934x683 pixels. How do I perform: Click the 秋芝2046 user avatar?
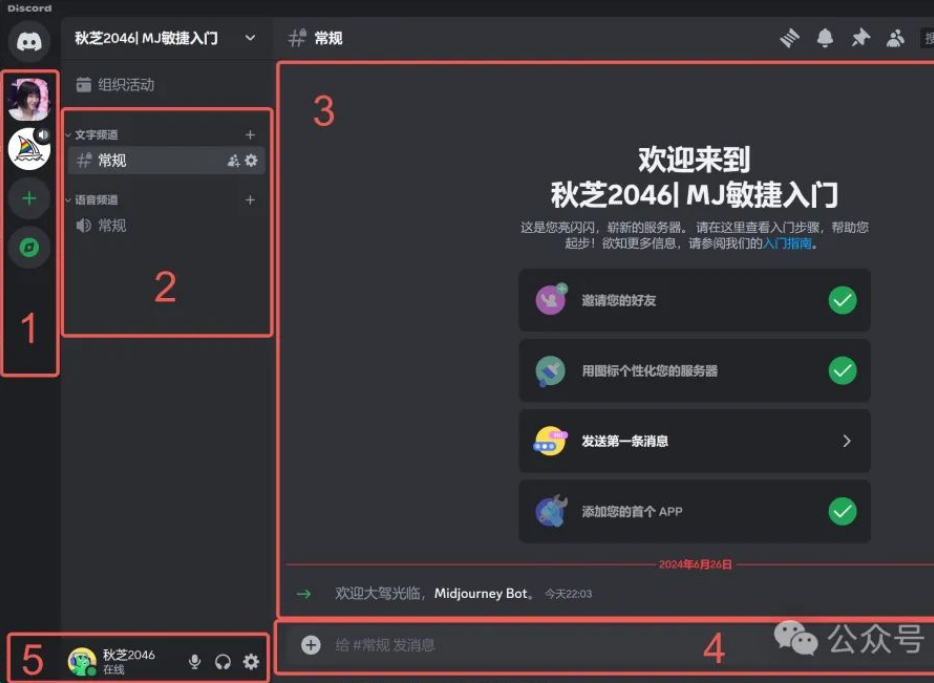(x=82, y=661)
